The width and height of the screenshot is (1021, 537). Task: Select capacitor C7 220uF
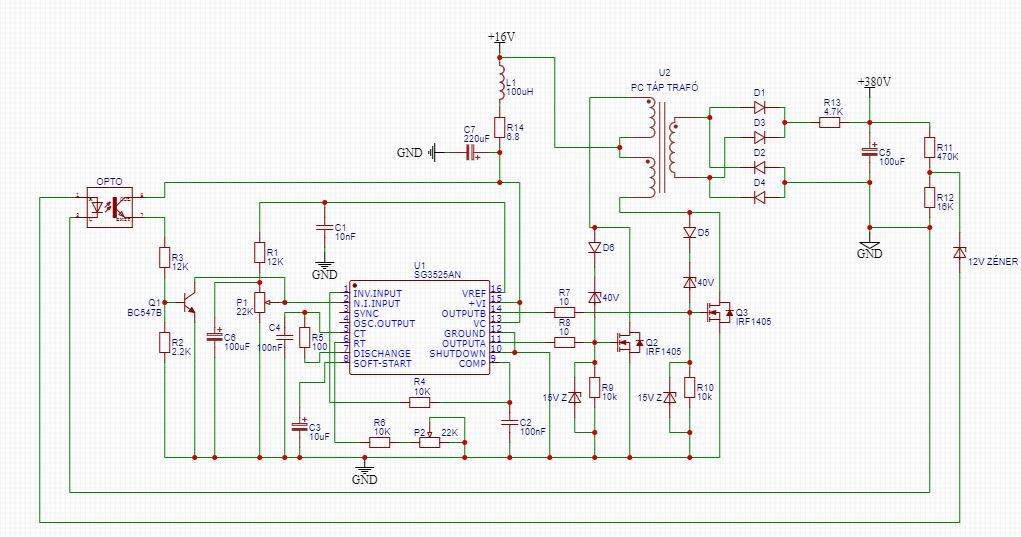[x=470, y=153]
